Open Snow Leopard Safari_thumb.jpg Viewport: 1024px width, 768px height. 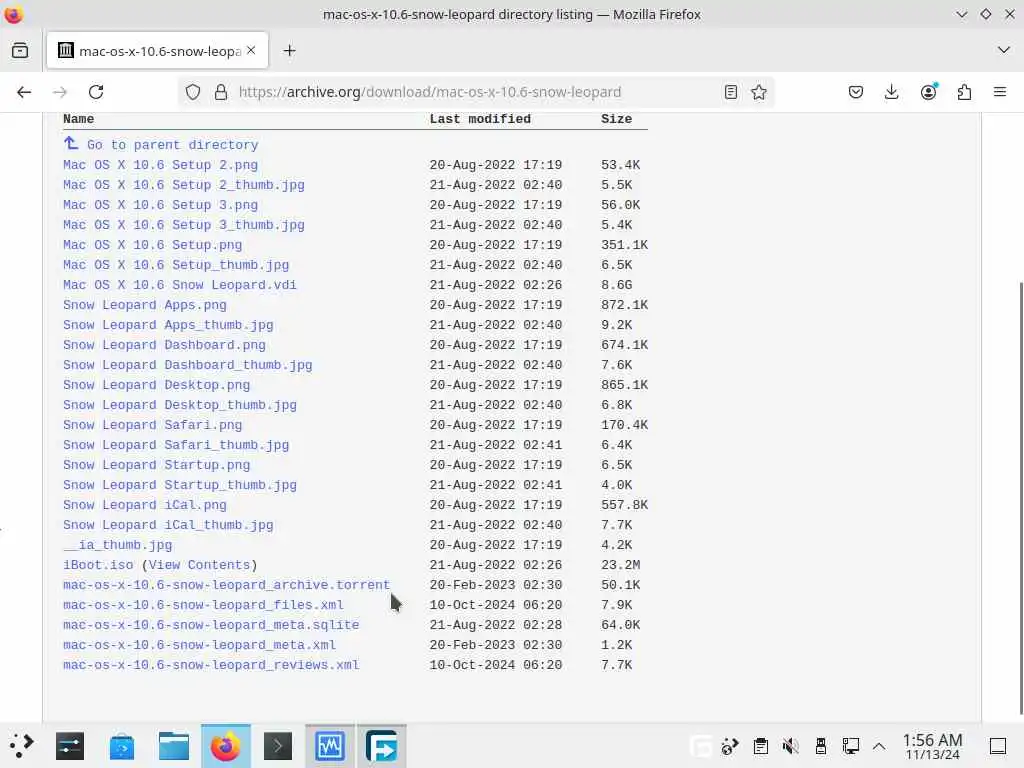pyautogui.click(x=176, y=445)
